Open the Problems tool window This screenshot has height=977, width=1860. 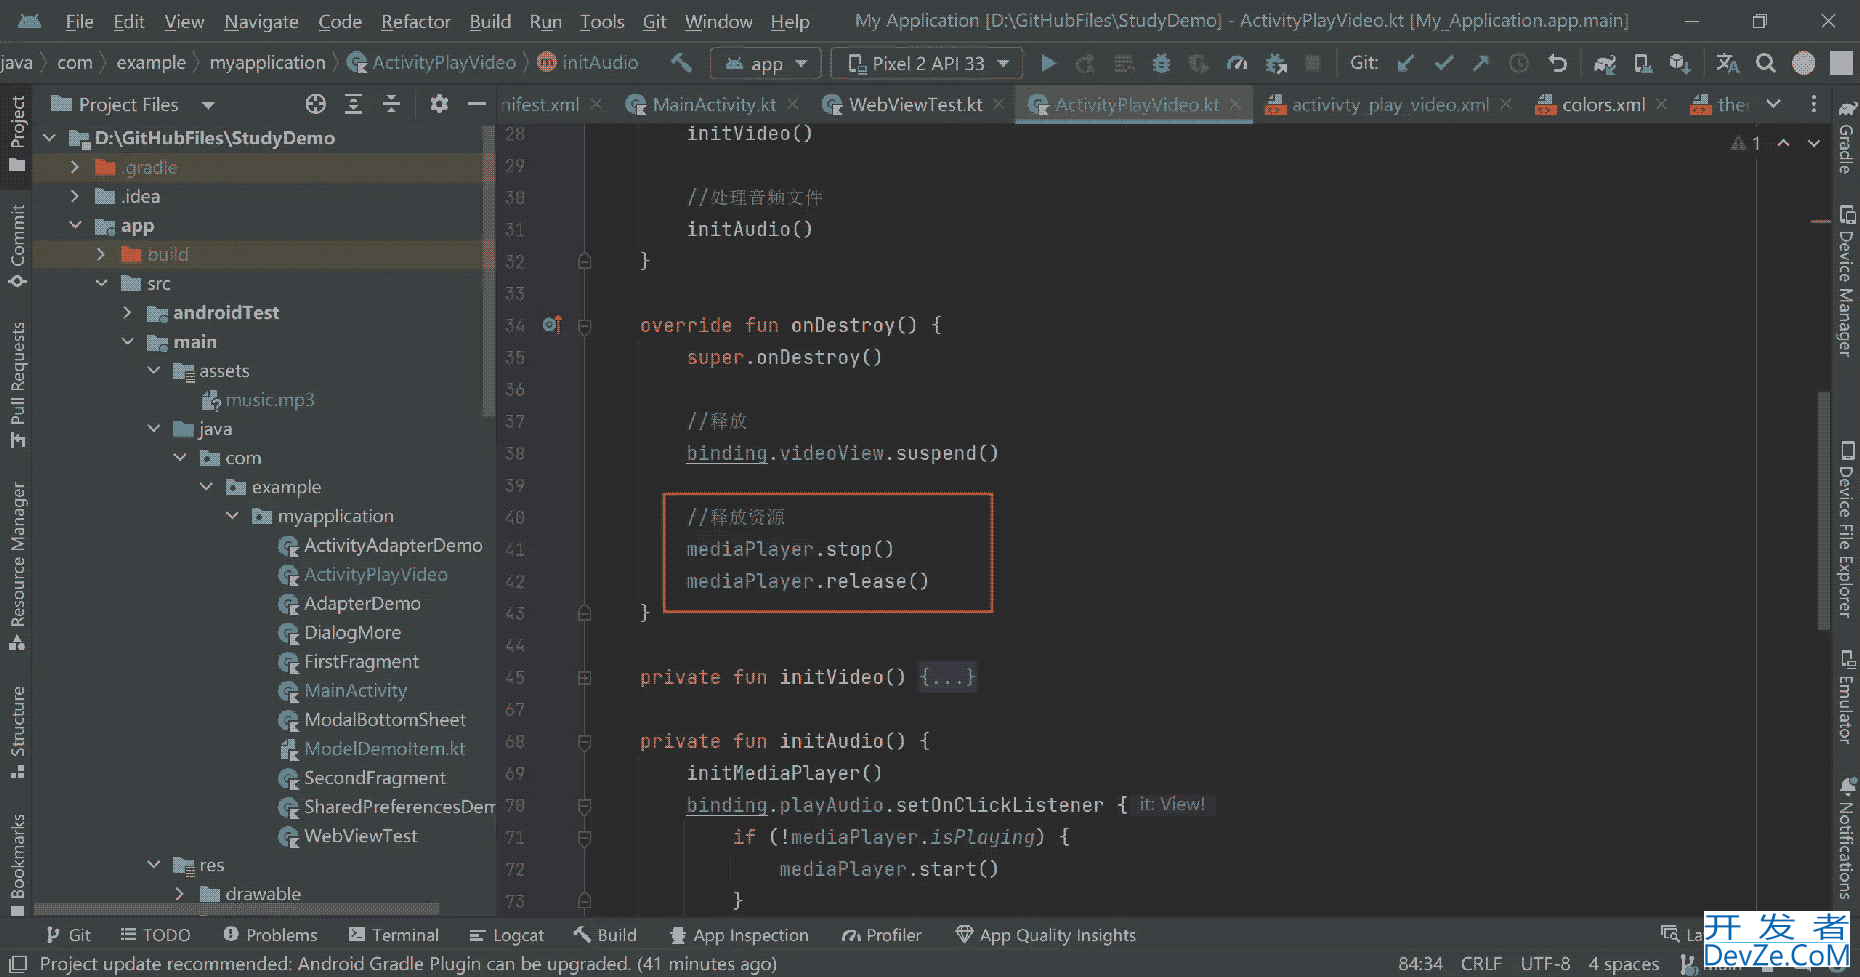pyautogui.click(x=270, y=935)
